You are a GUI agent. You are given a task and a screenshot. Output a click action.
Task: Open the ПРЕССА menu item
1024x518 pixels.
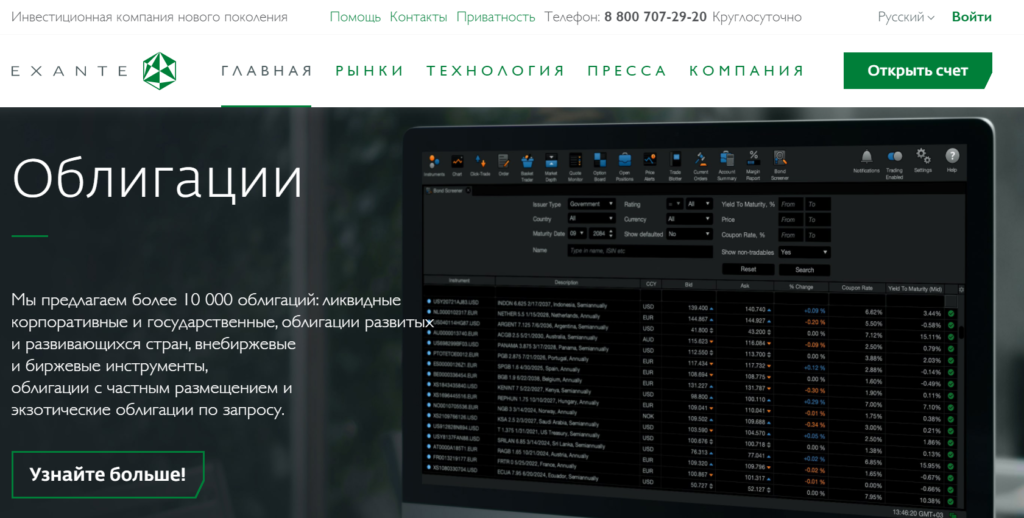[627, 71]
